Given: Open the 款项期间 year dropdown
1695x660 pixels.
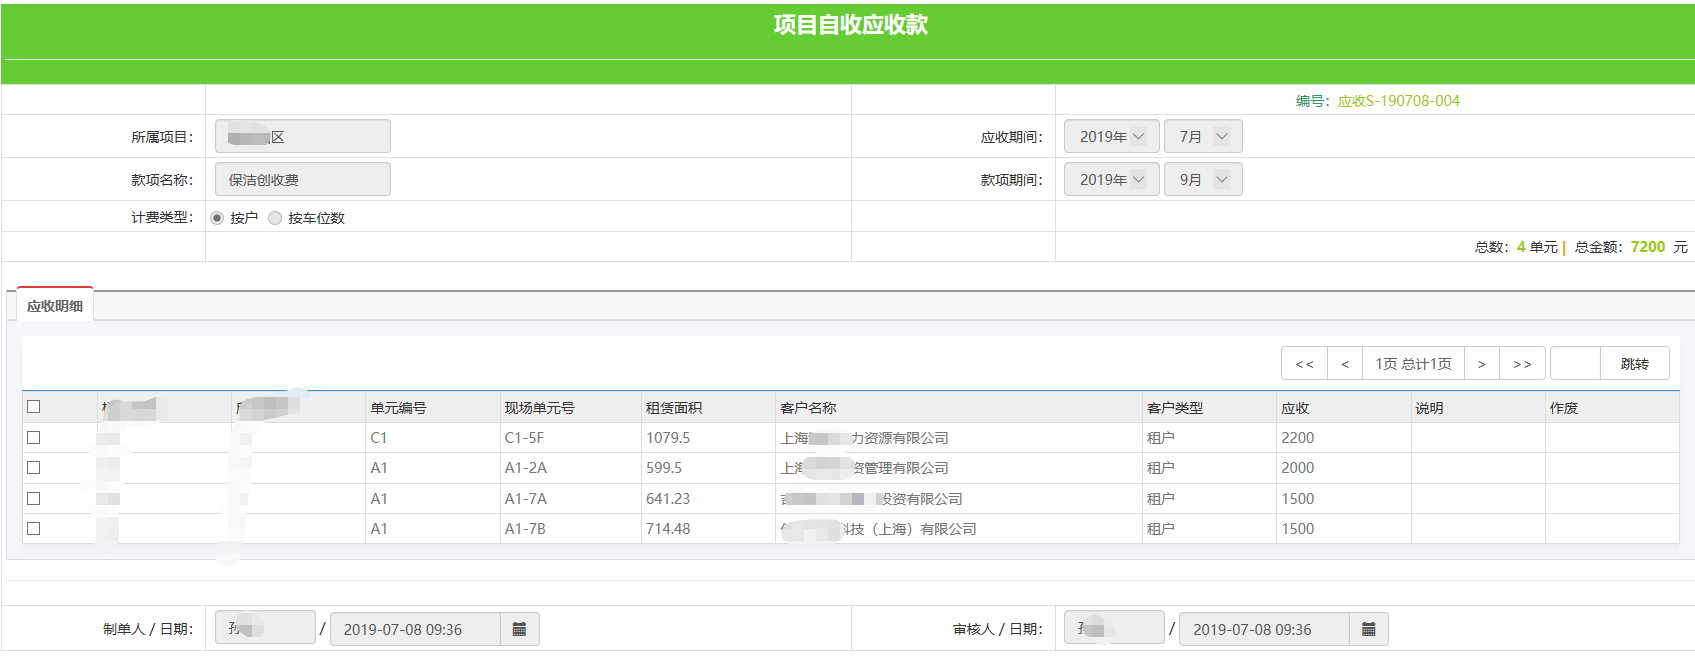Looking at the screenshot, I should pos(1111,180).
